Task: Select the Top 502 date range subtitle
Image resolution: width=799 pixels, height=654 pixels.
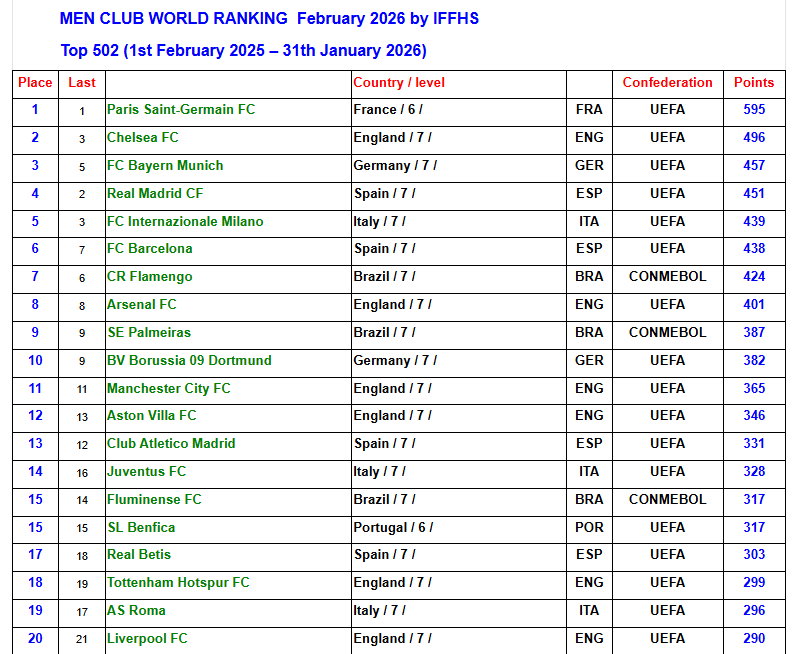Action: pos(243,50)
